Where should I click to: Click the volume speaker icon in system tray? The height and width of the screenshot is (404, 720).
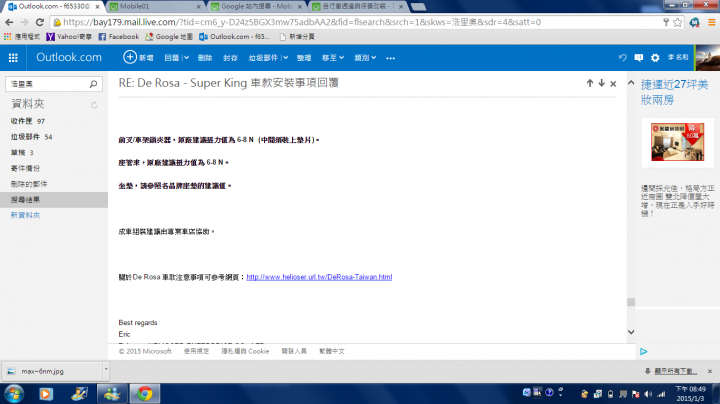click(648, 394)
